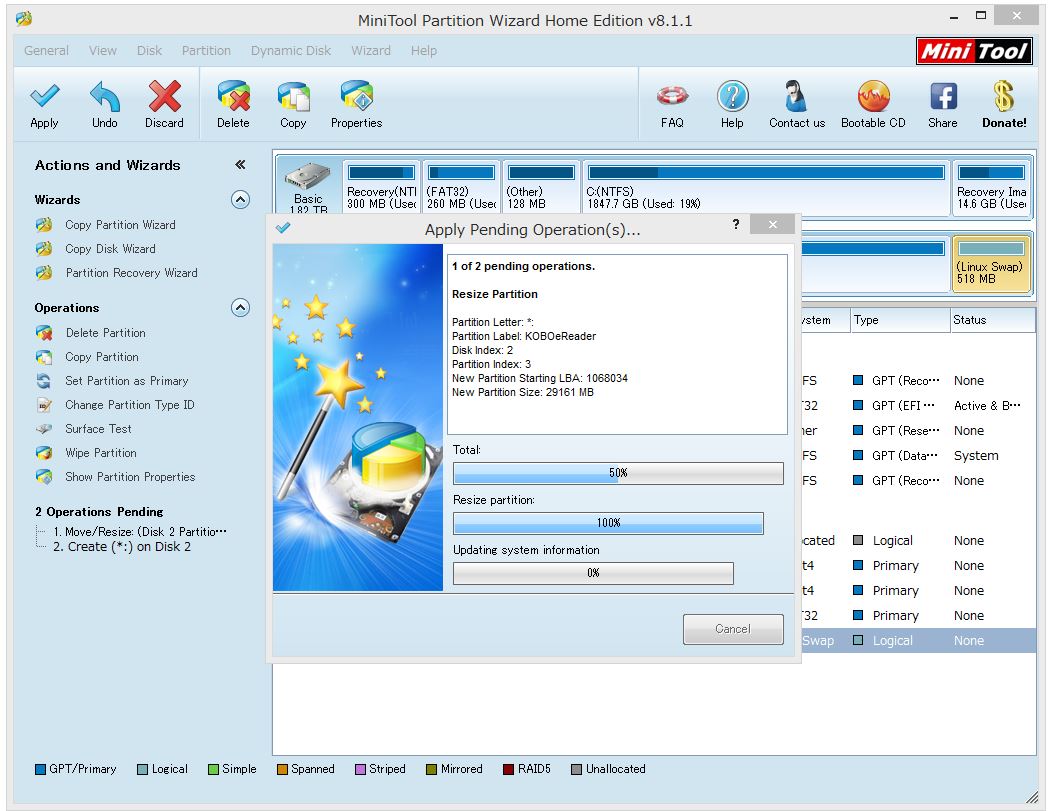Select the Recovery Image 14.6 GB block
Viewport: 1054px width, 811px height.
click(991, 187)
